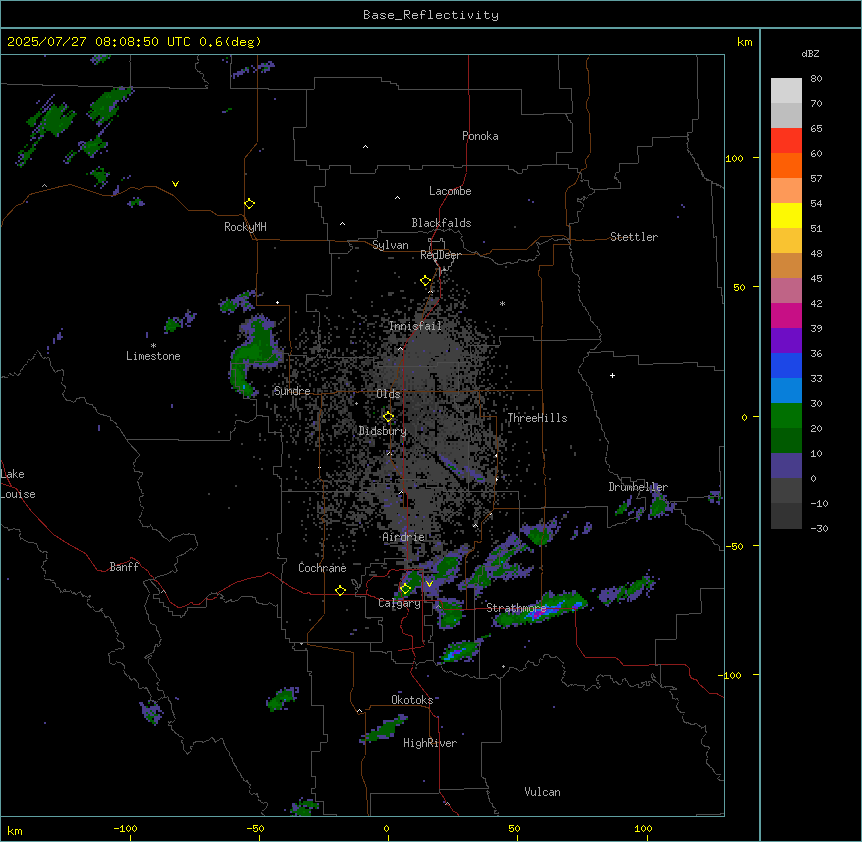Select the Lacombe town label
Image resolution: width=862 pixels, height=842 pixels.
(x=450, y=191)
